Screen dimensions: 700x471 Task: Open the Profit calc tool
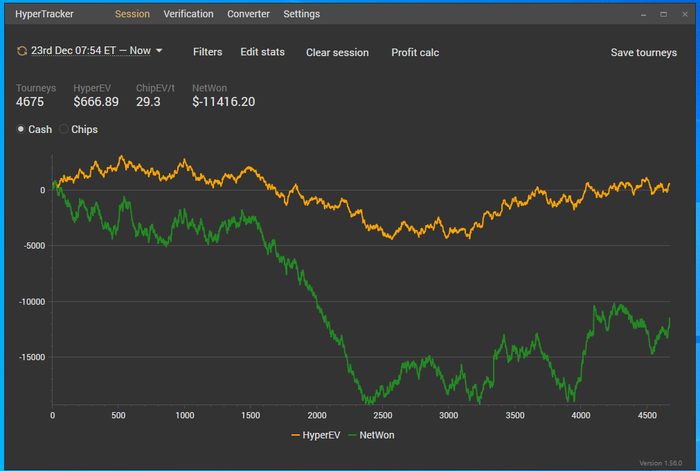[x=415, y=52]
